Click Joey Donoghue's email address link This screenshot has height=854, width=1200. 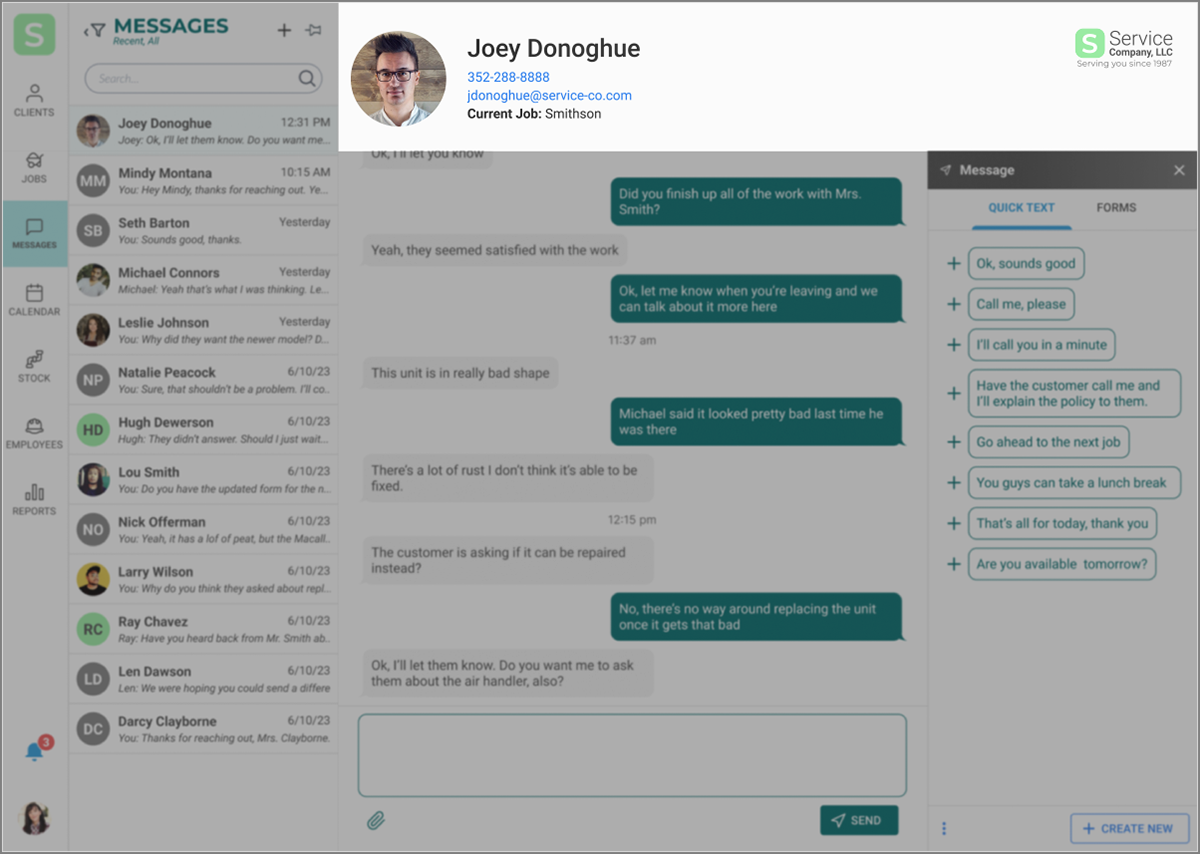[x=549, y=96]
